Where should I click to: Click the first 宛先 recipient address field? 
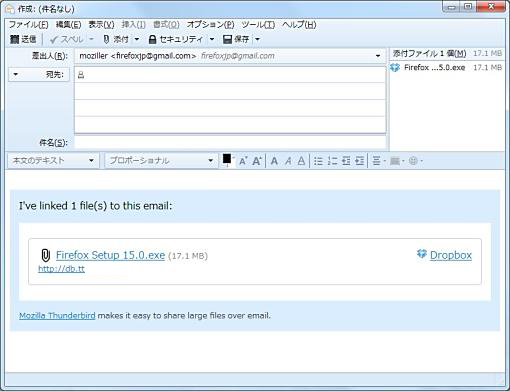tap(230, 75)
